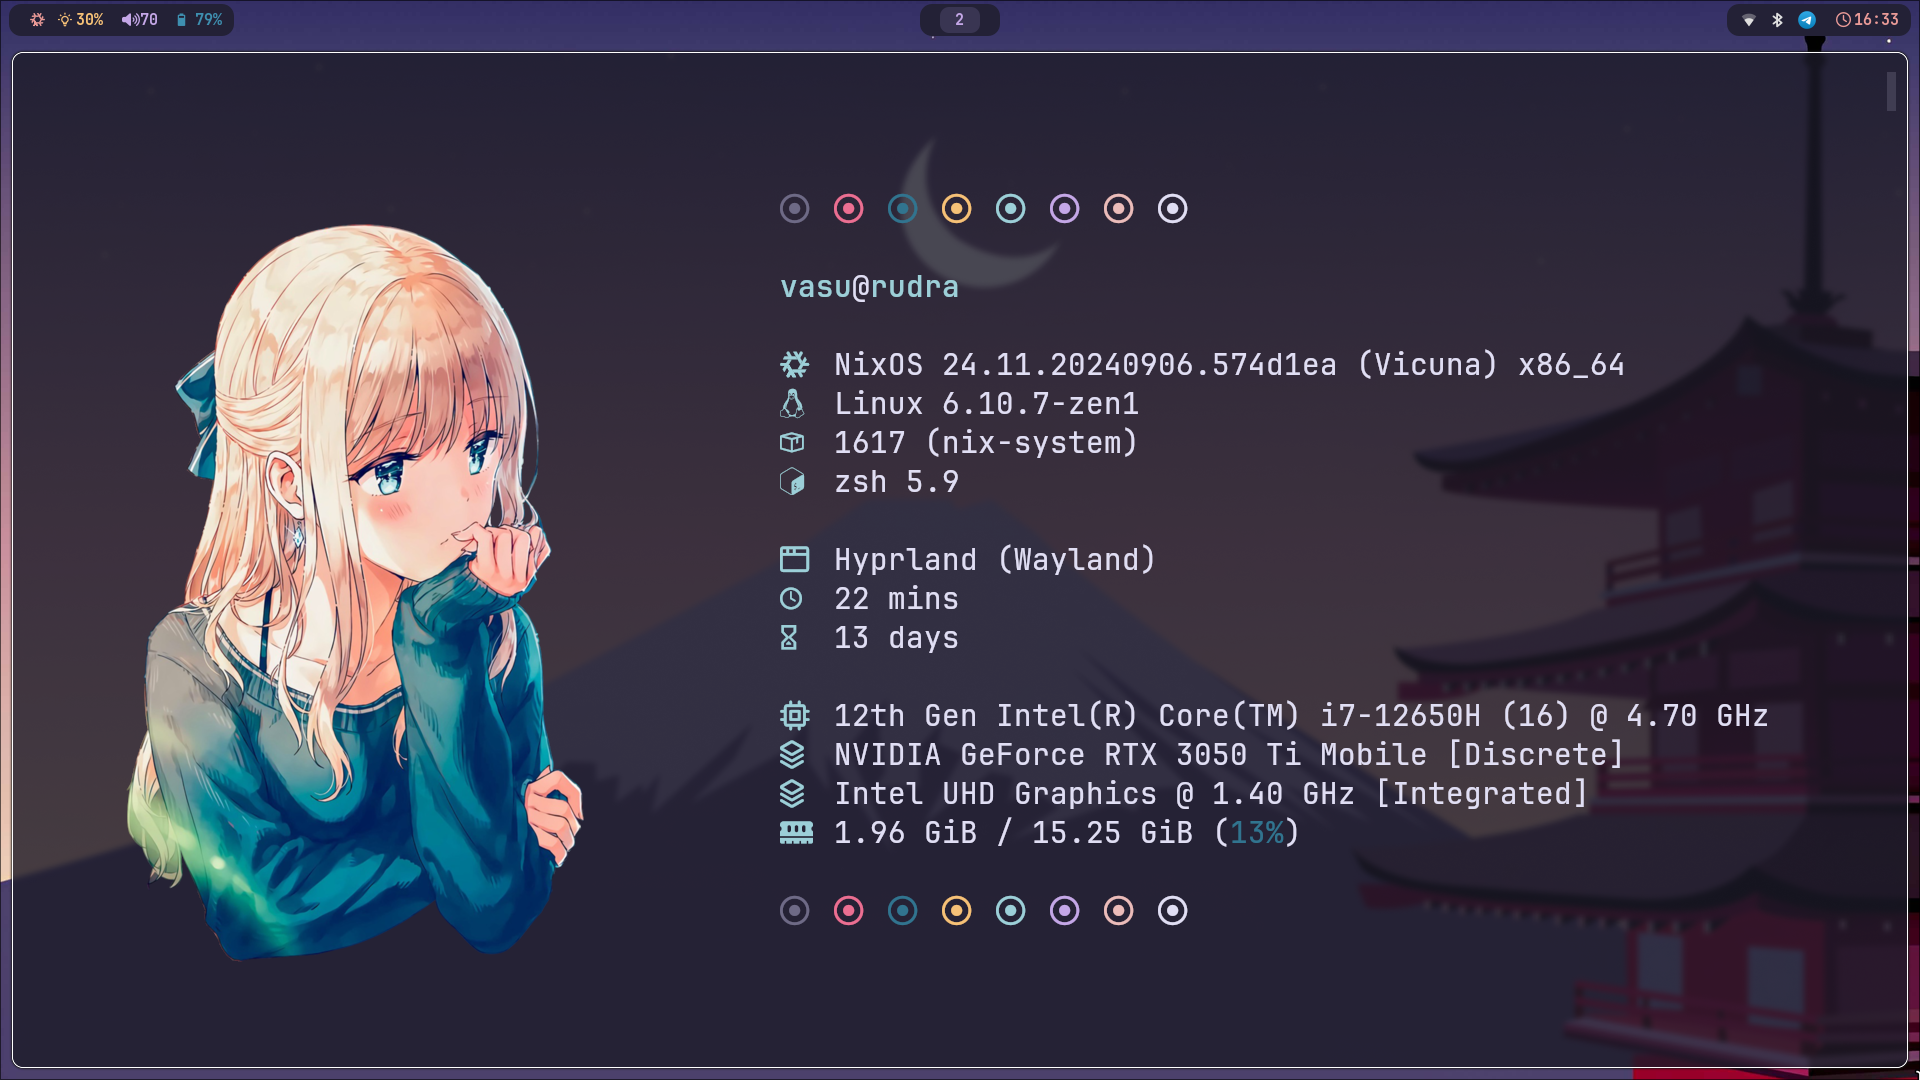1920x1080 pixels.
Task: Open the Telegram tray icon
Action: point(1807,20)
